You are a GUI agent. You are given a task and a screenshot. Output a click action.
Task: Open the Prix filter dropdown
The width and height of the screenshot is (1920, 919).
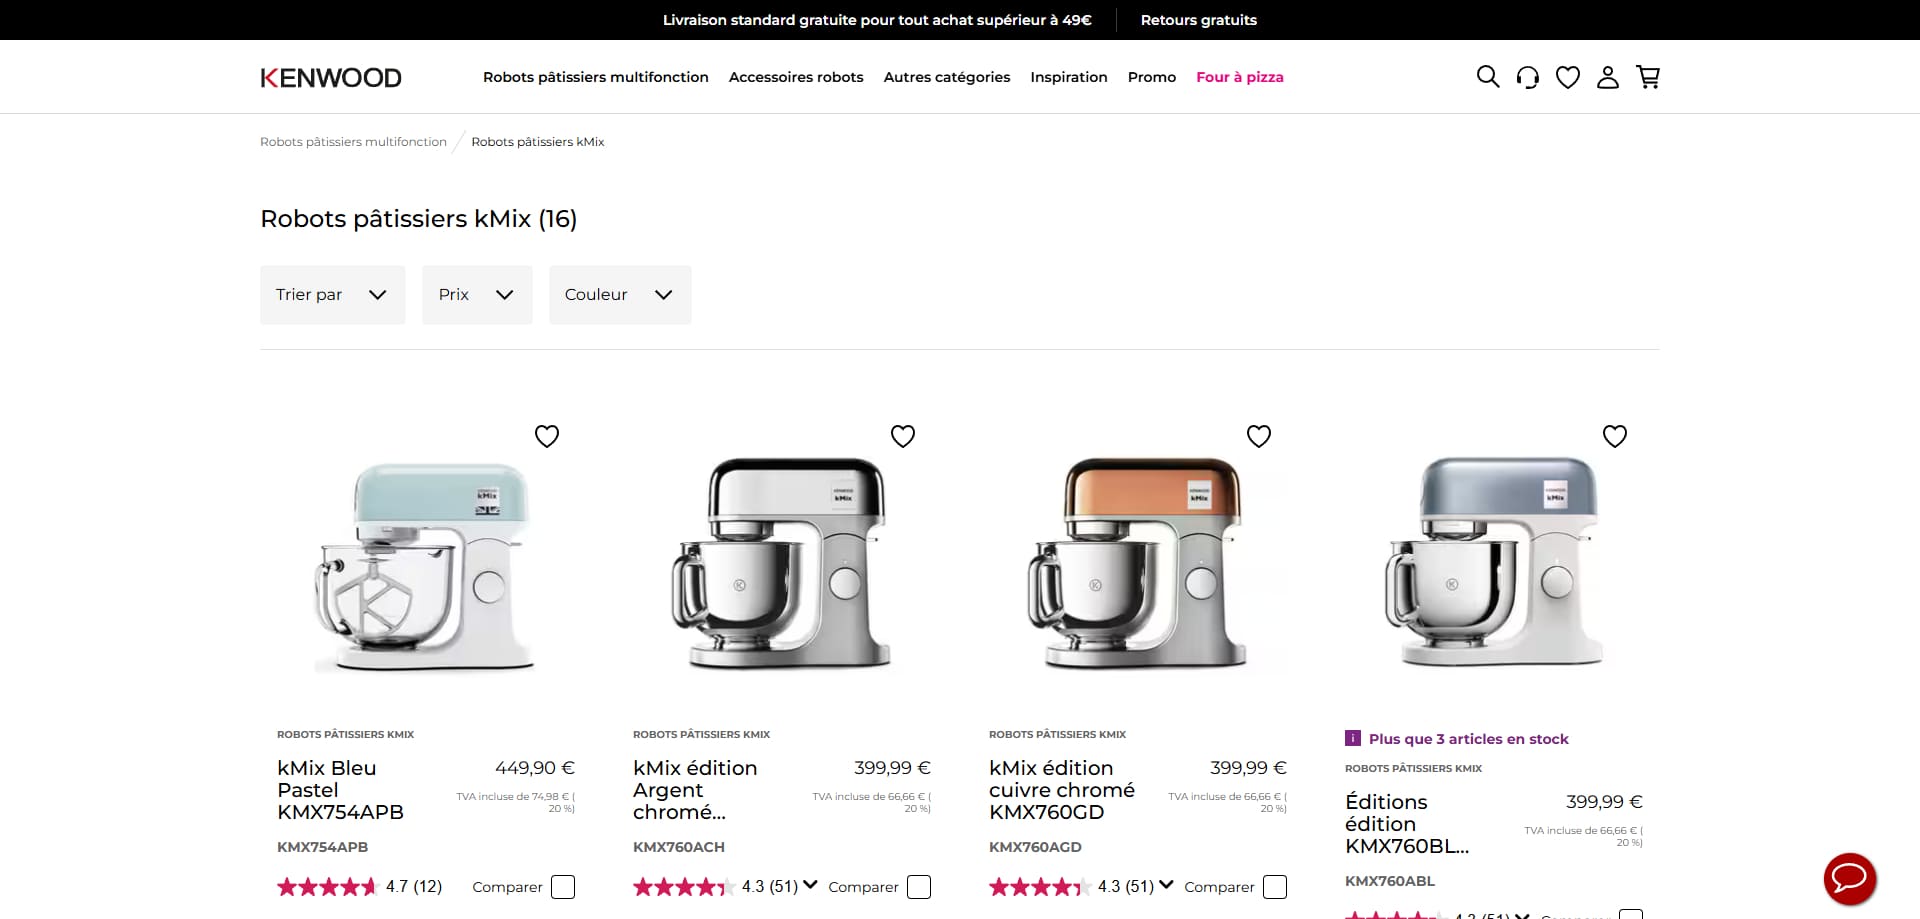click(x=477, y=295)
